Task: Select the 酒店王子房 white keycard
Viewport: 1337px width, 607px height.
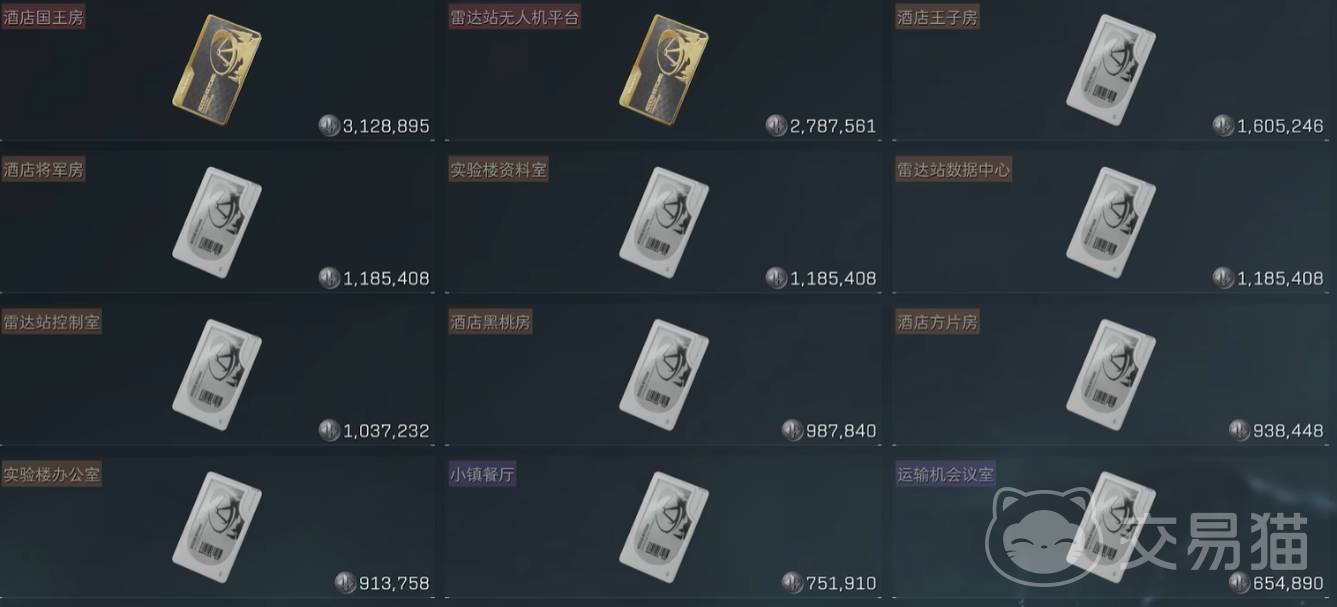Action: coord(1111,69)
